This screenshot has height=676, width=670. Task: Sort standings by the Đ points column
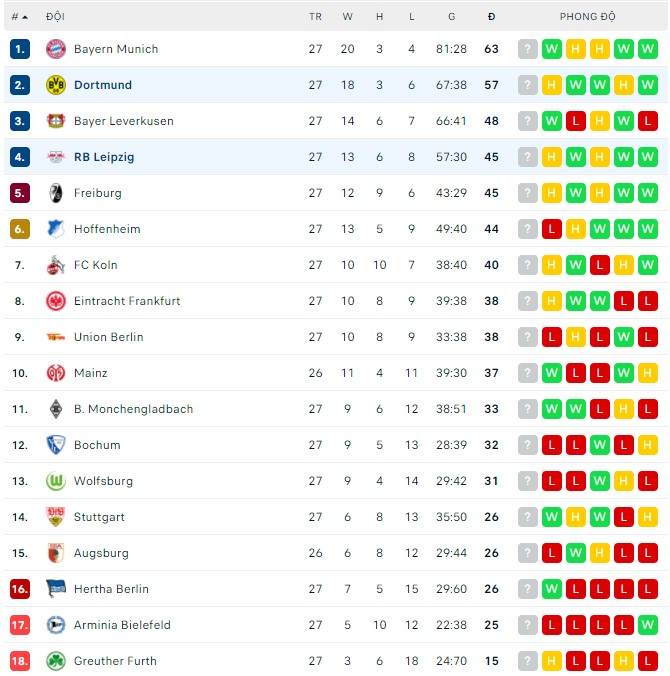tap(491, 17)
